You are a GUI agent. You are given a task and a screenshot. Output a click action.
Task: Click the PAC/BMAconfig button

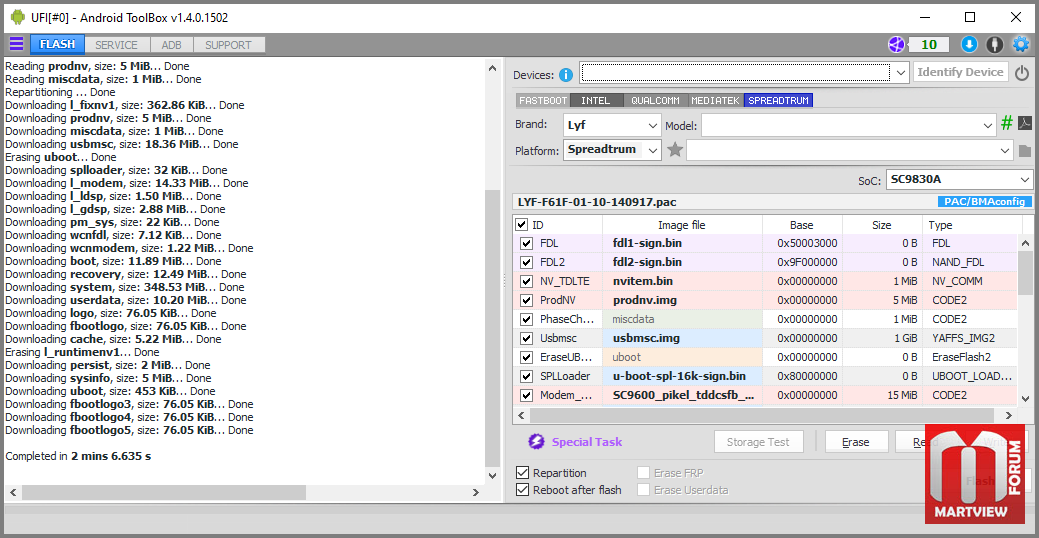[984, 201]
